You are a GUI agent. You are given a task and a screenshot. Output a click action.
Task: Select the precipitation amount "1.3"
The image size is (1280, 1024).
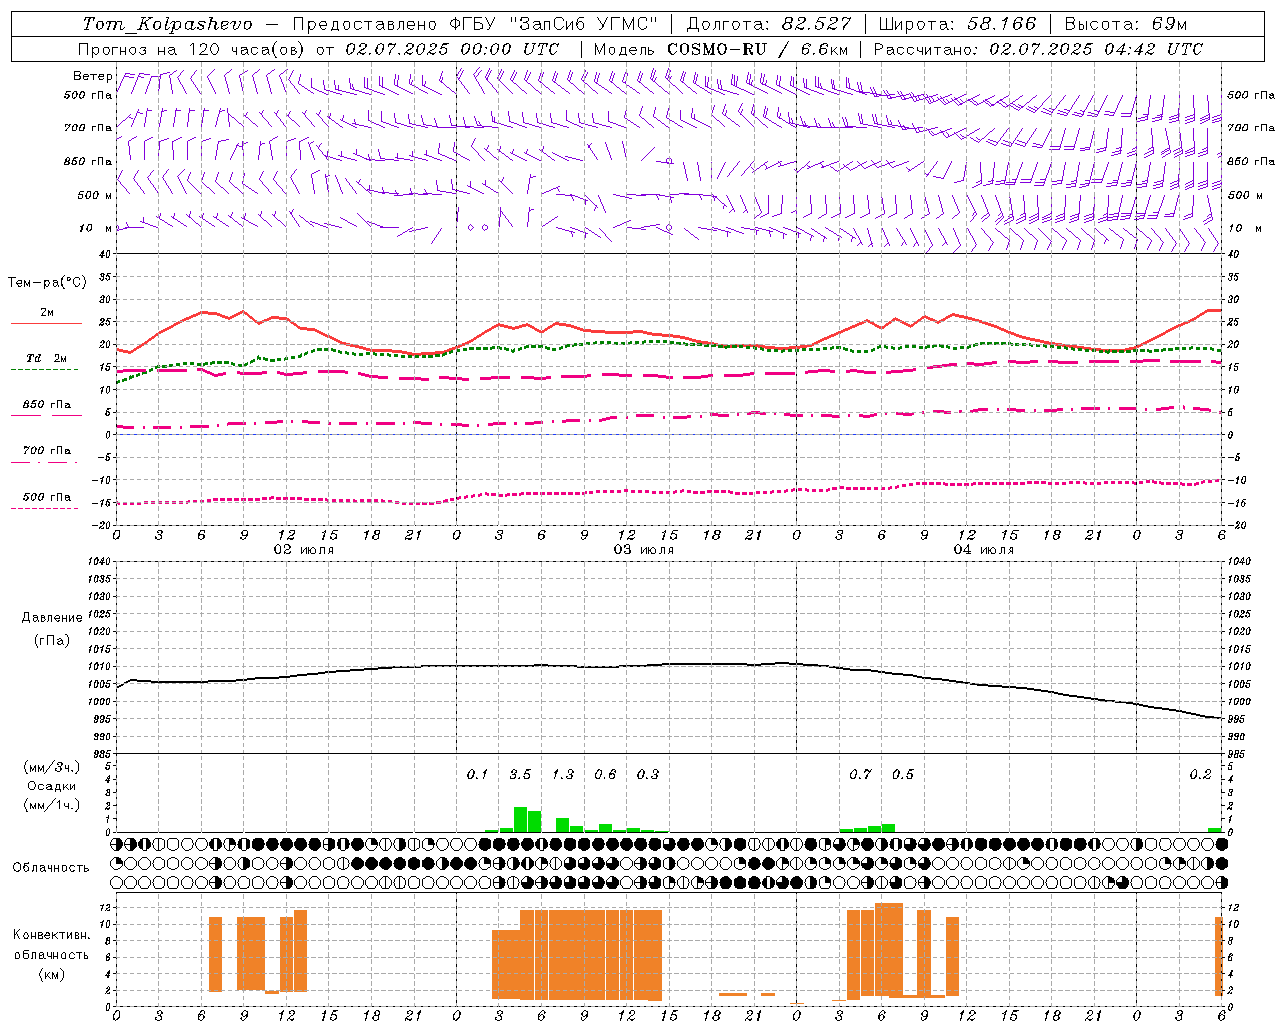[x=563, y=774]
